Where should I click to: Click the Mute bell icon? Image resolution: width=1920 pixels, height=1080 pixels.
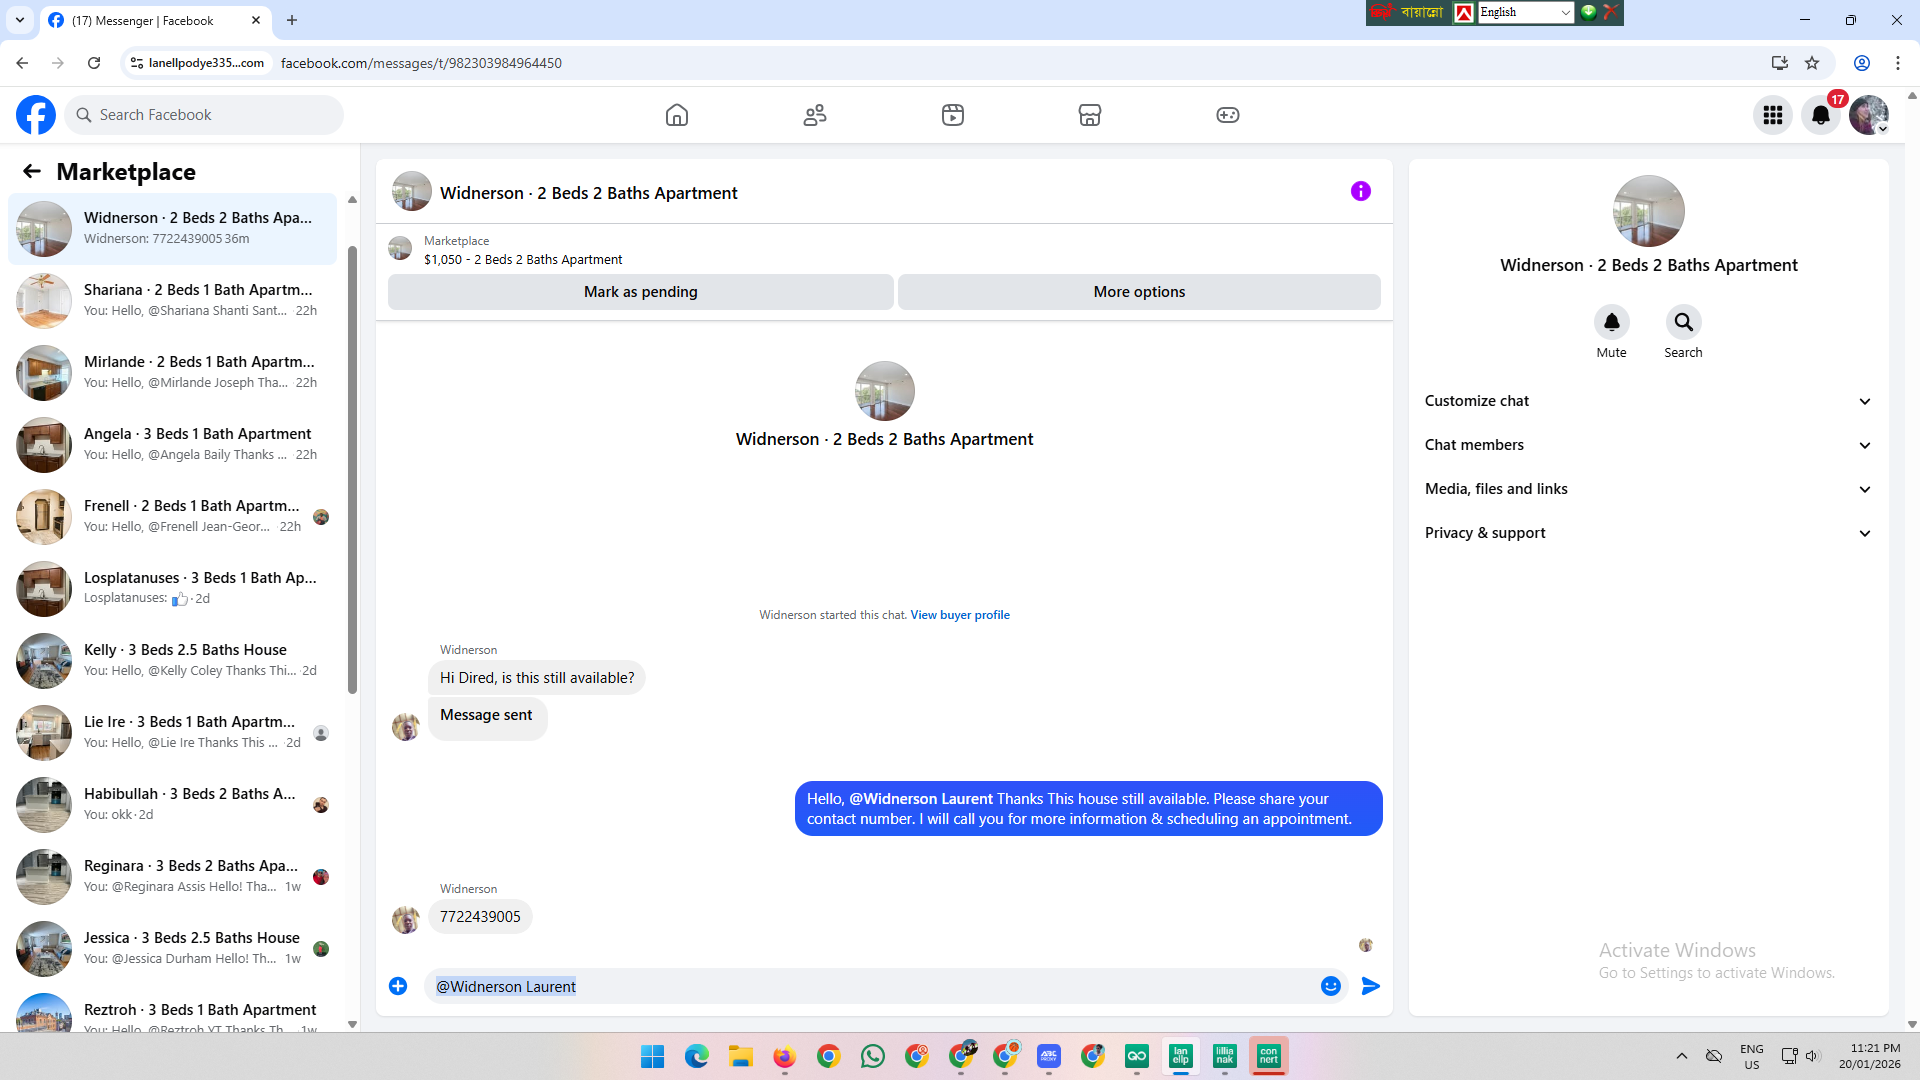(x=1612, y=322)
